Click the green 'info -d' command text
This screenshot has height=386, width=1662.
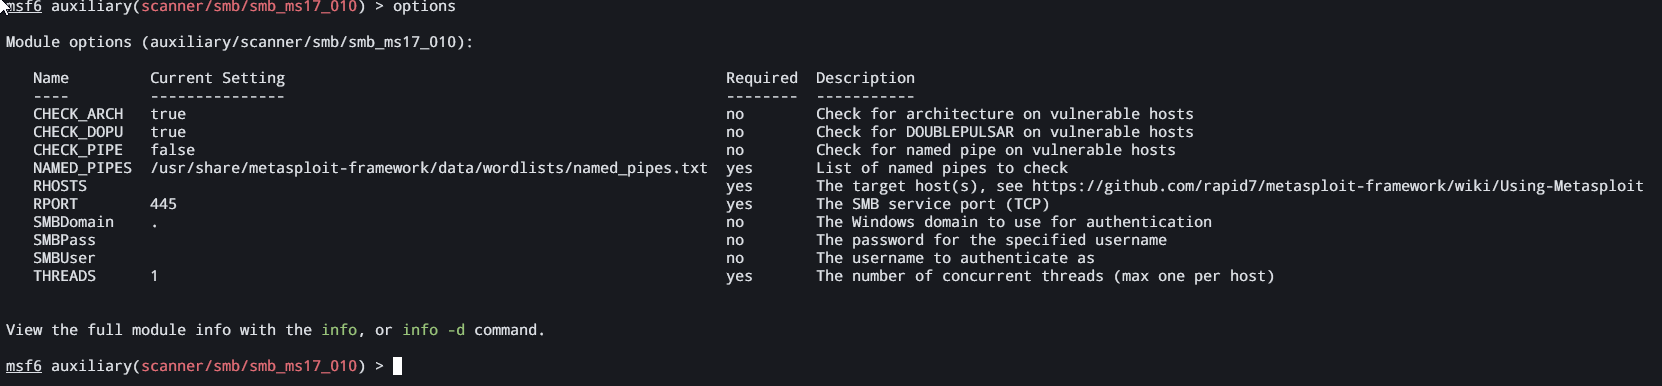[x=434, y=330]
